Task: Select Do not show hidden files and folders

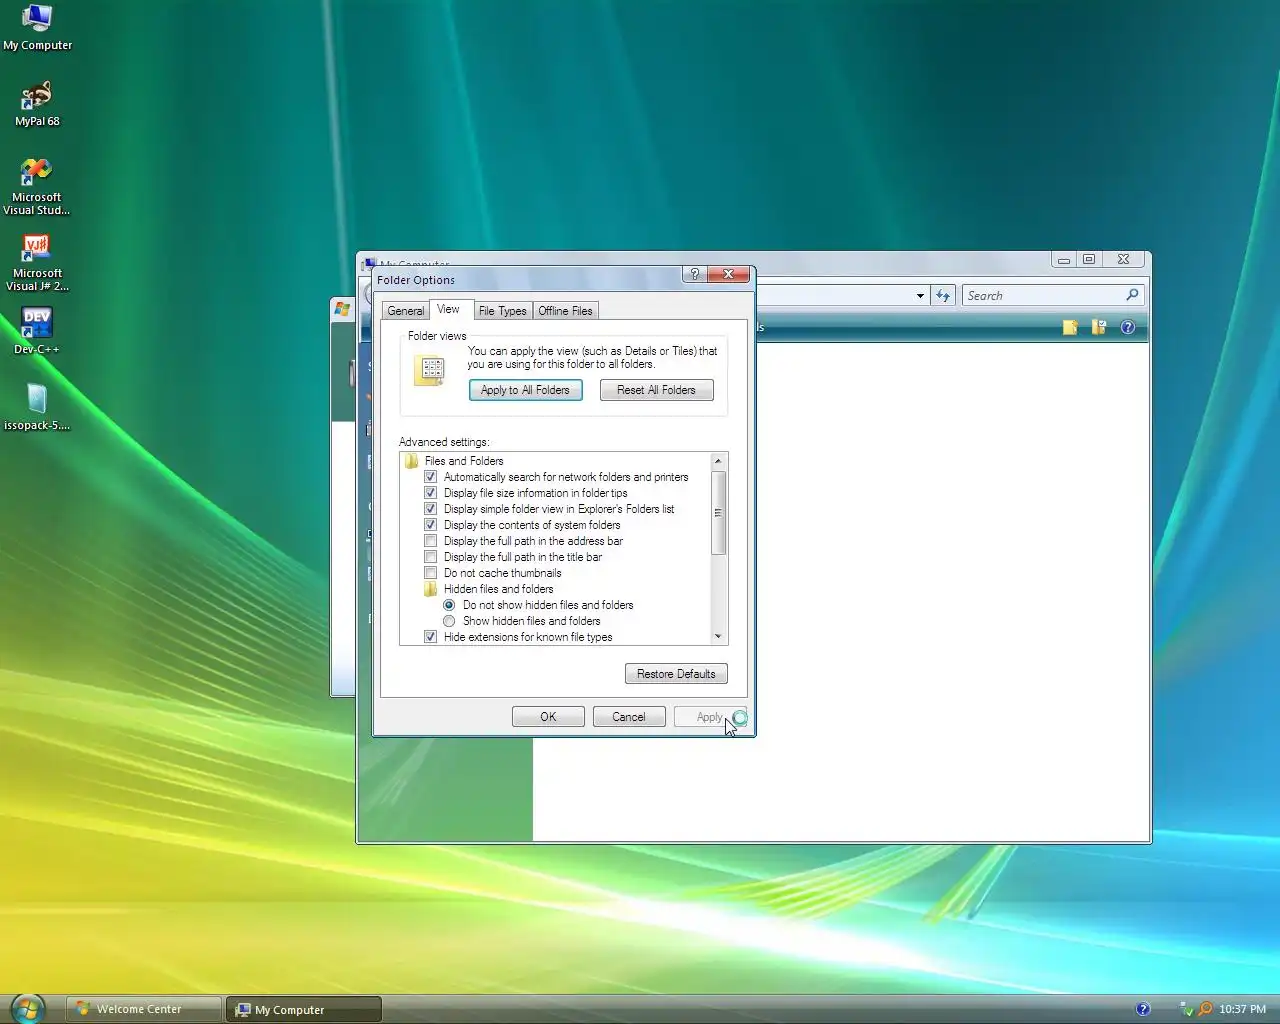Action: pyautogui.click(x=449, y=605)
